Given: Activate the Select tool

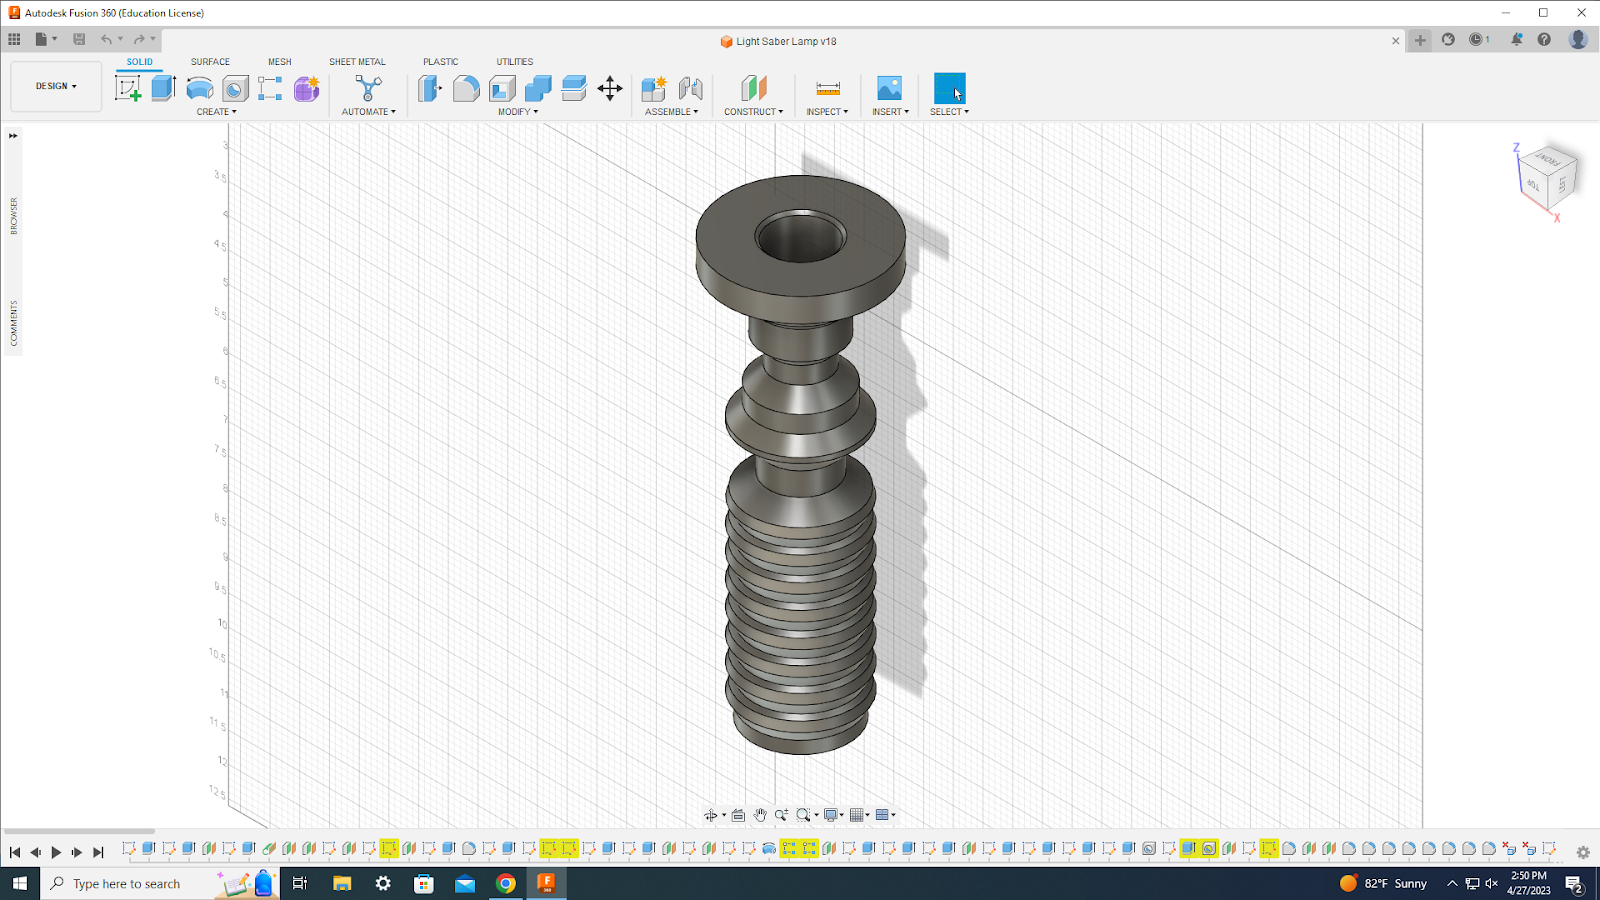Looking at the screenshot, I should click(x=949, y=88).
